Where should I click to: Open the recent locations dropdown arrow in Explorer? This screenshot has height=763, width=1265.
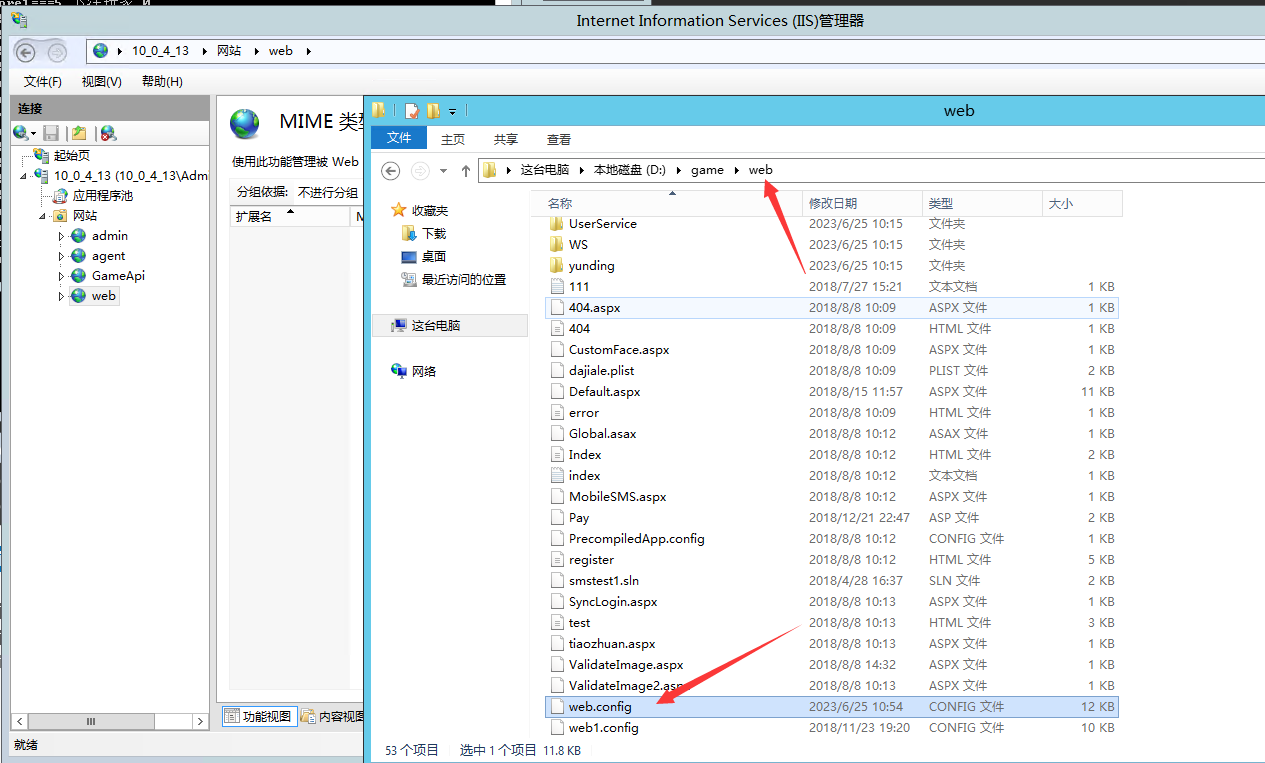444,171
